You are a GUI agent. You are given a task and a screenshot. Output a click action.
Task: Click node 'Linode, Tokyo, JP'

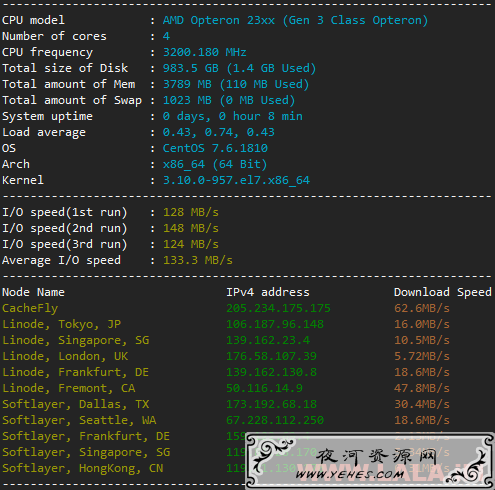click(61, 324)
